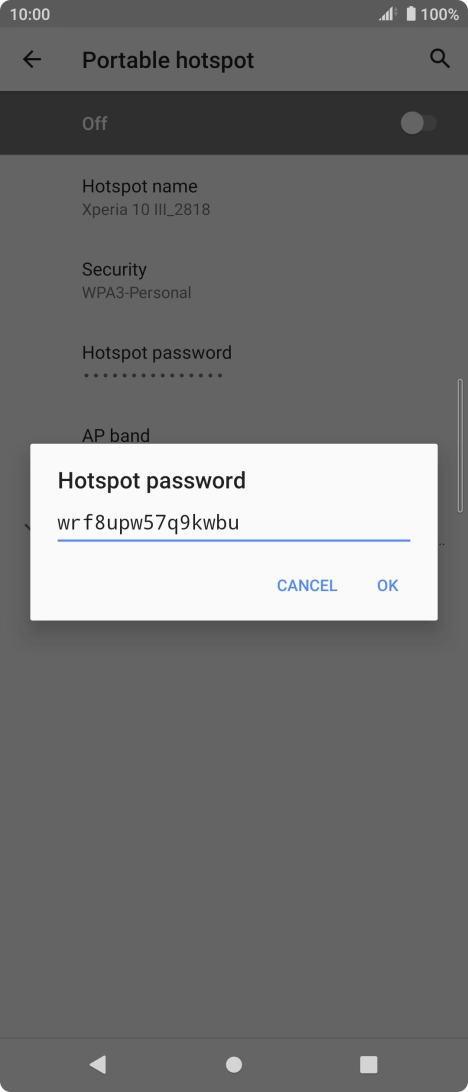Toggle the portable hotspot switch
The image size is (468, 1092).
click(x=419, y=123)
